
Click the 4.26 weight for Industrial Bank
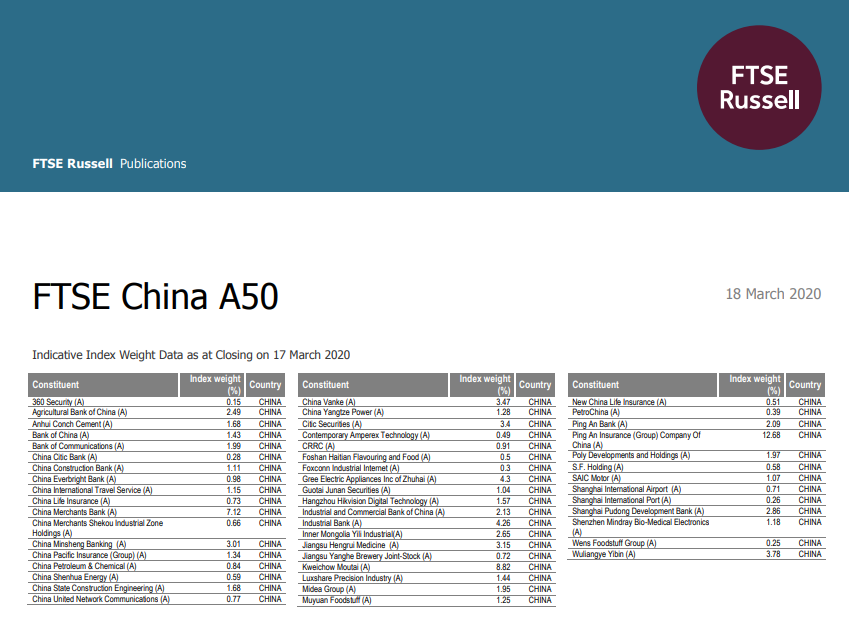point(503,523)
